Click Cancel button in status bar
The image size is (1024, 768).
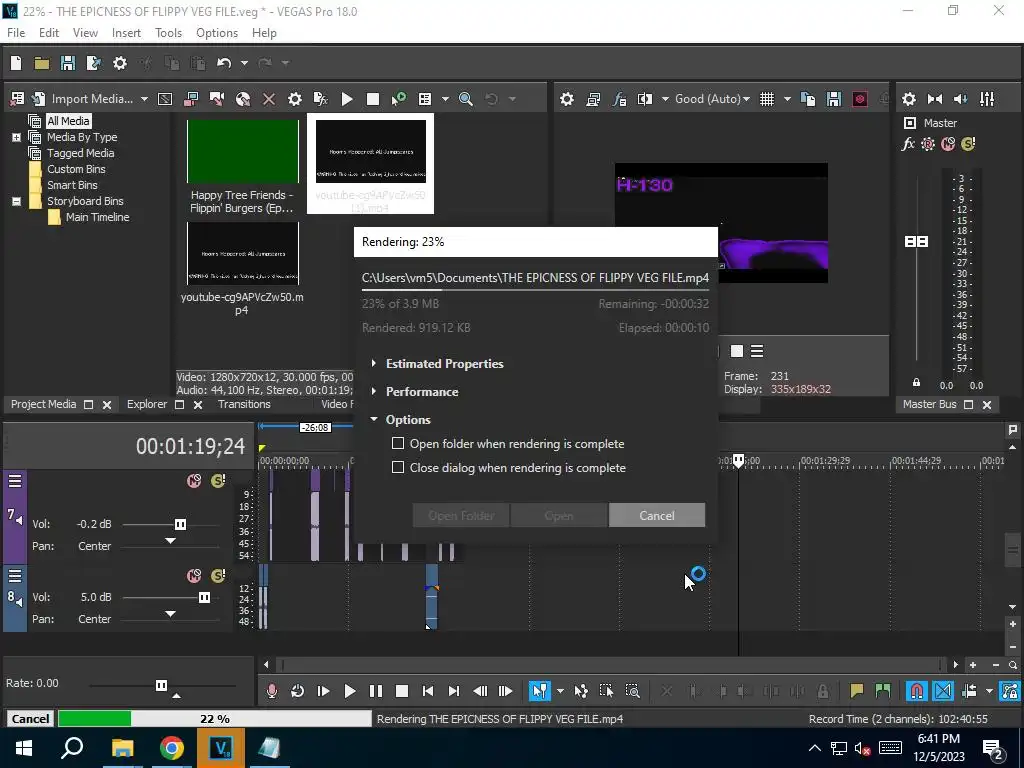(x=30, y=718)
